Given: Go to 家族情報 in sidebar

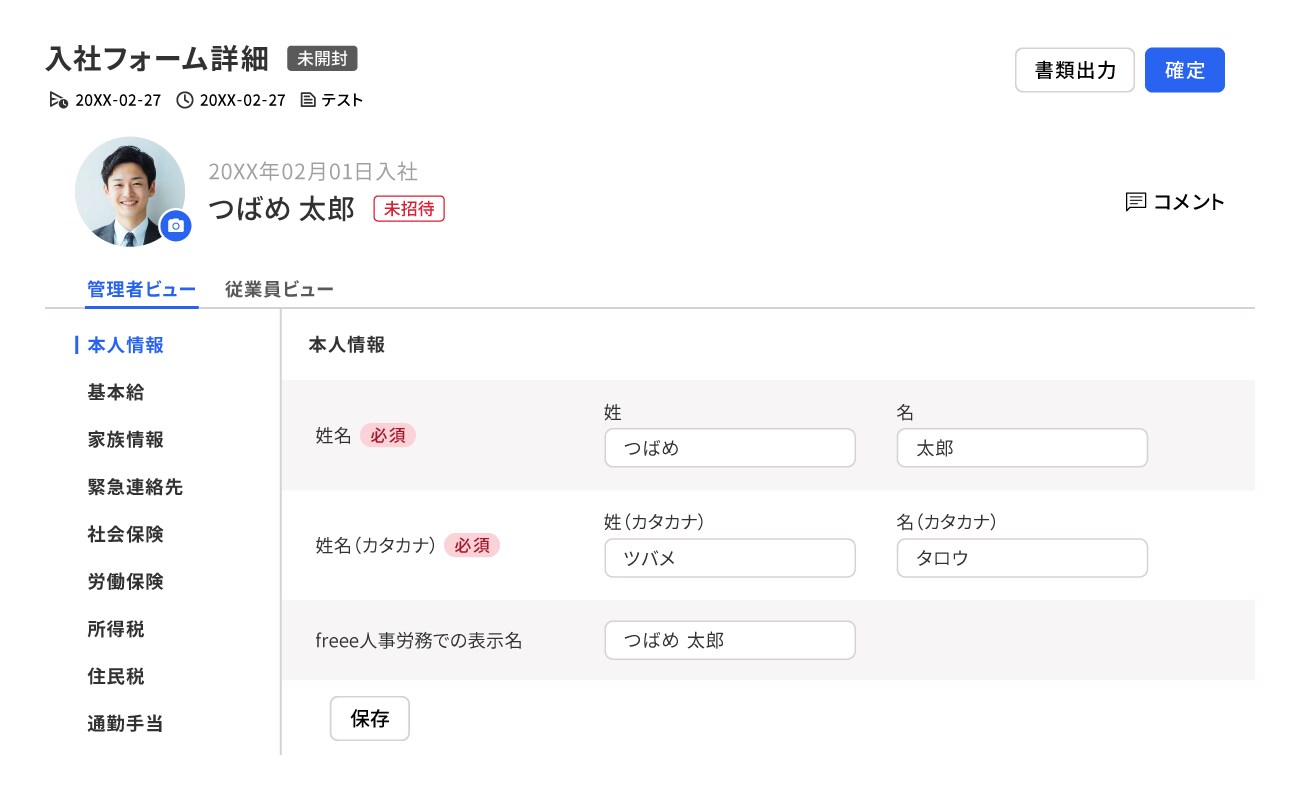Looking at the screenshot, I should tap(125, 440).
